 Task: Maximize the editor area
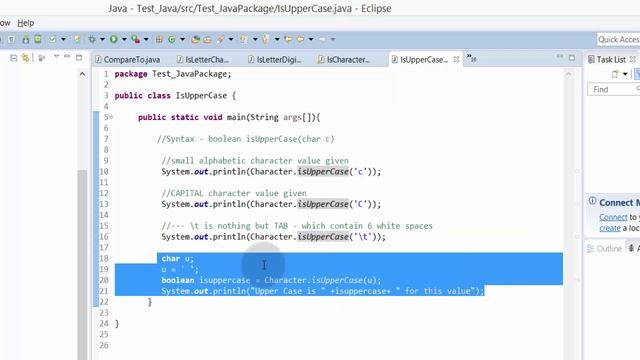(572, 58)
